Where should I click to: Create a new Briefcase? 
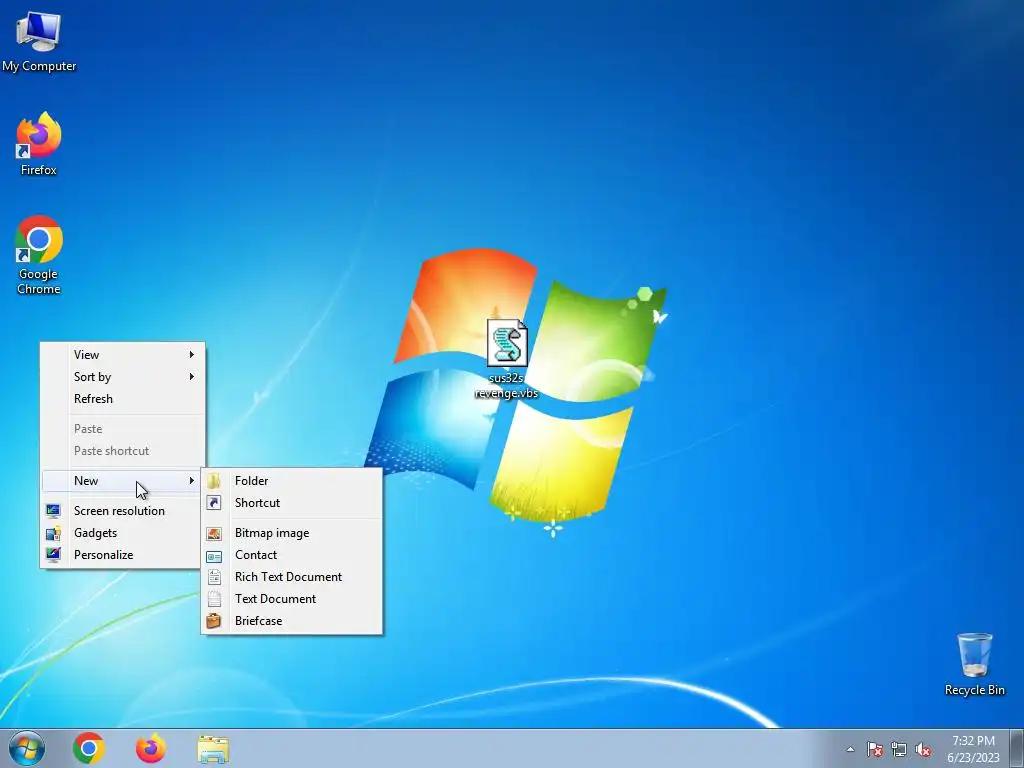pos(292,621)
